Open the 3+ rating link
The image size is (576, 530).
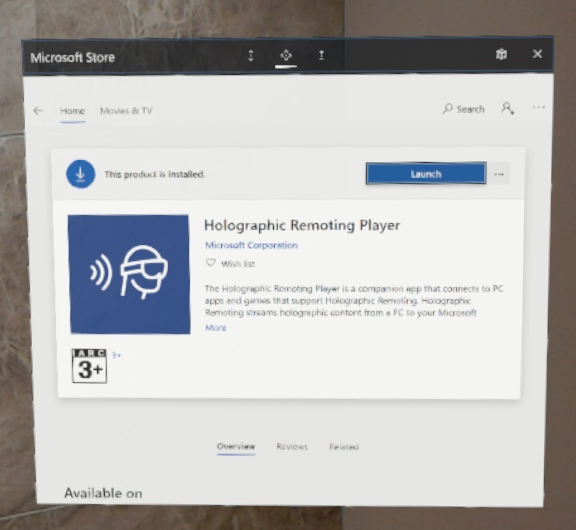click(x=116, y=355)
